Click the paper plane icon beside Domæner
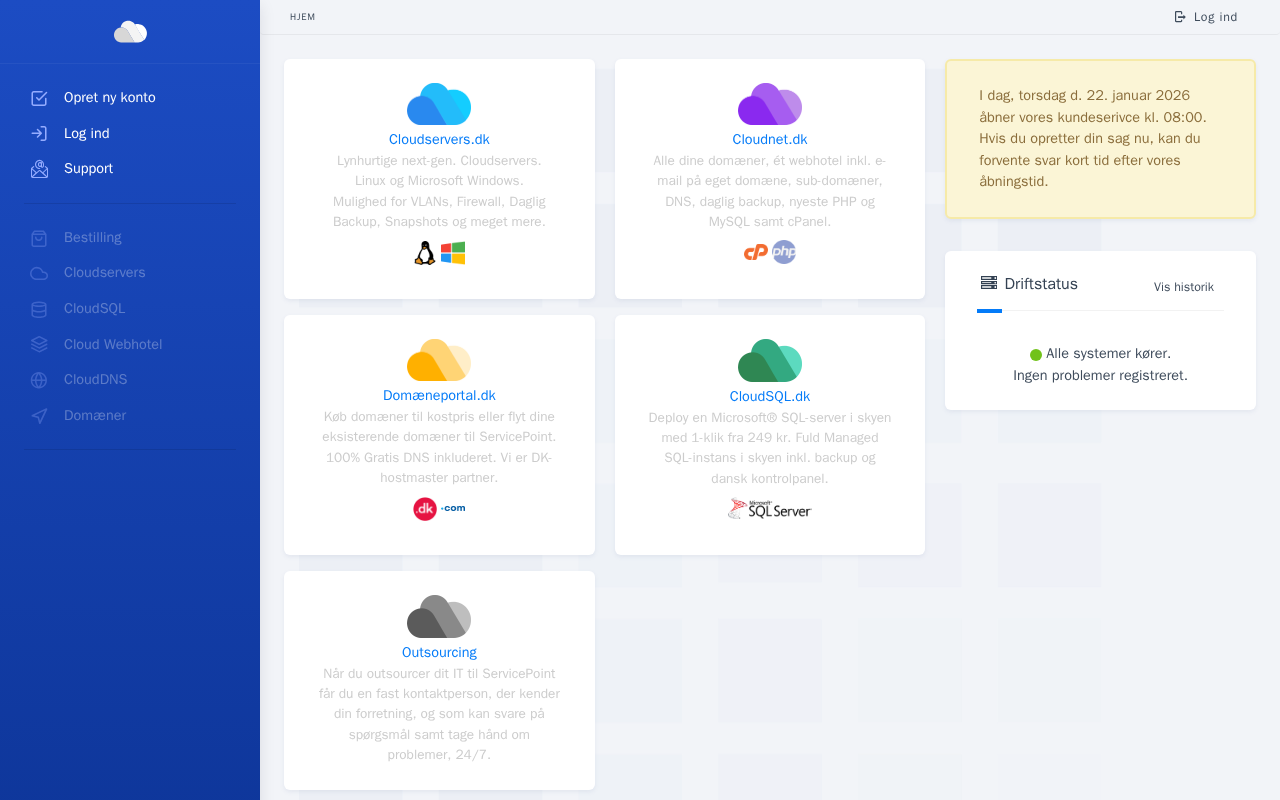Image resolution: width=1280 pixels, height=800 pixels. pyautogui.click(x=39, y=416)
